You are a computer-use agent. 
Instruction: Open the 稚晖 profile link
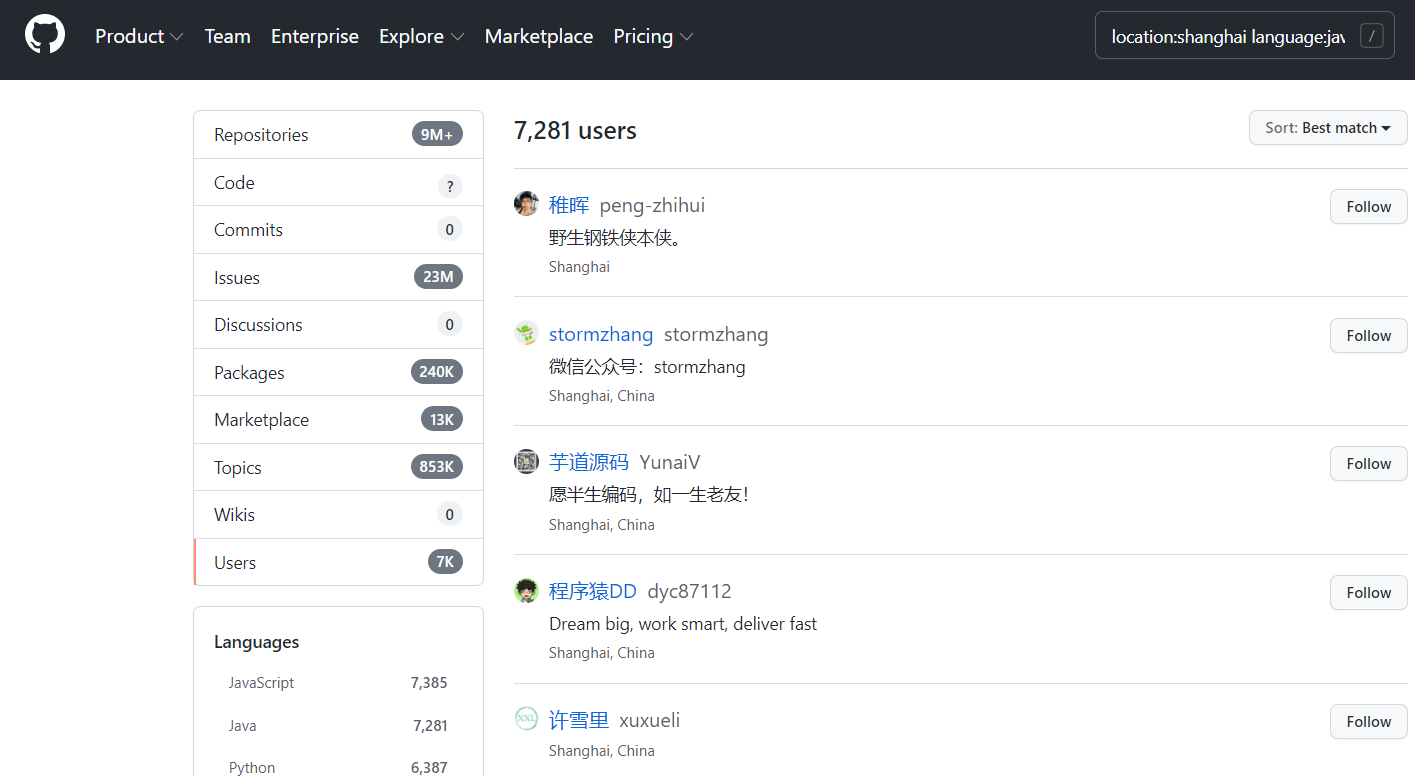pos(569,205)
